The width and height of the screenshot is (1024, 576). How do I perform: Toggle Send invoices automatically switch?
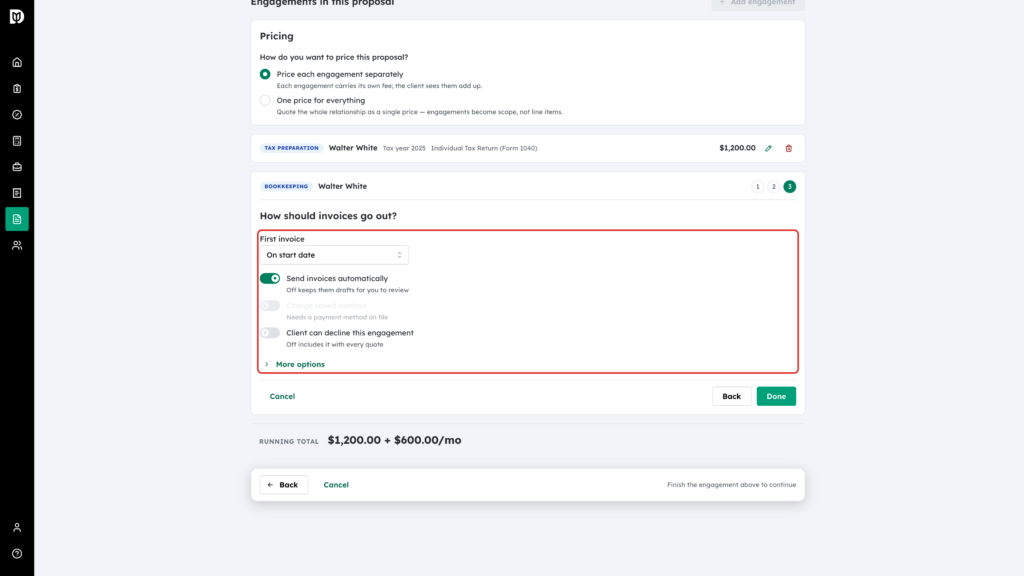point(270,279)
